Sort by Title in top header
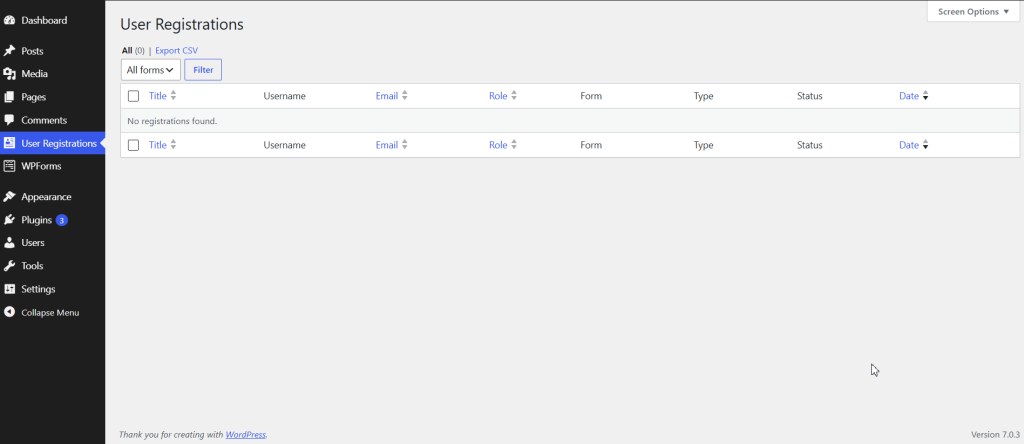Screen dimensions: 1024x444 coord(157,96)
